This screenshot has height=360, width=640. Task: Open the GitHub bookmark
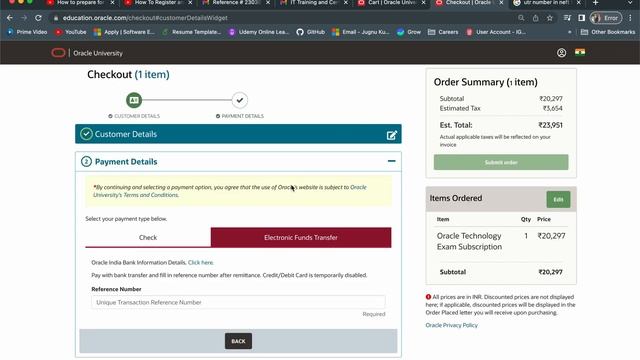tap(311, 32)
